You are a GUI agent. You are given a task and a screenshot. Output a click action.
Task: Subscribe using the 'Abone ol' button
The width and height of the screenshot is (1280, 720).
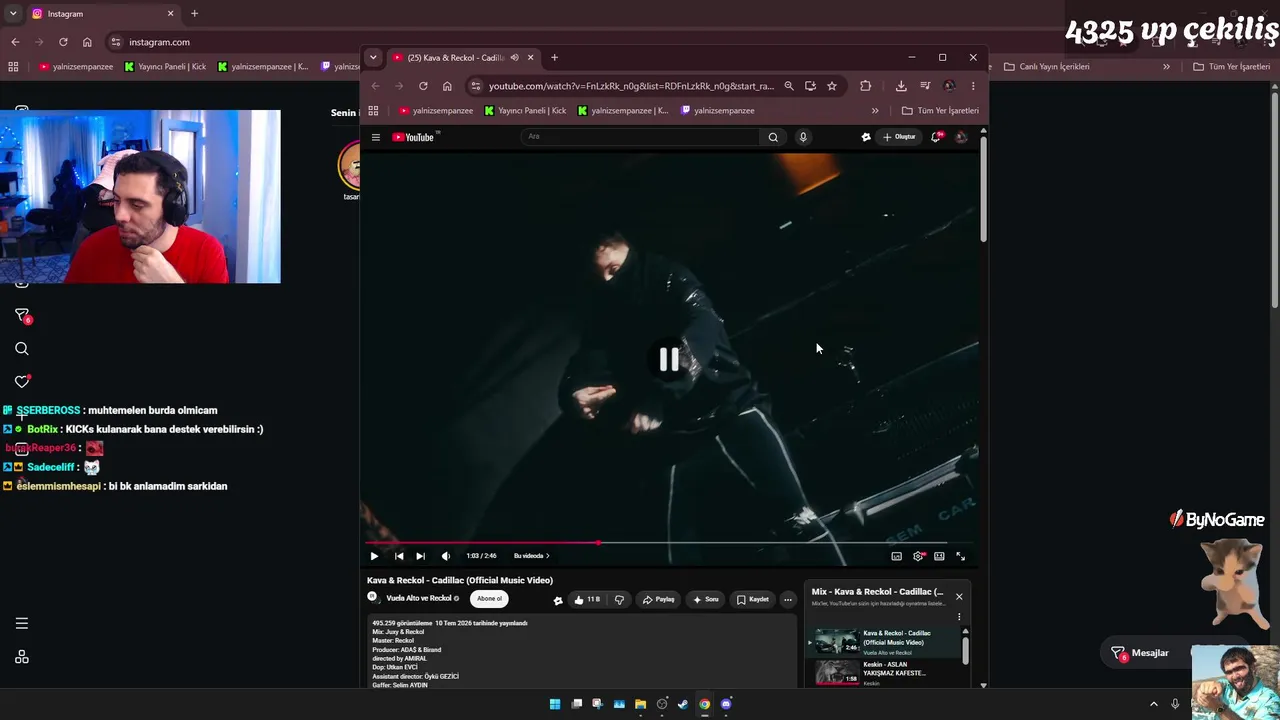point(489,599)
